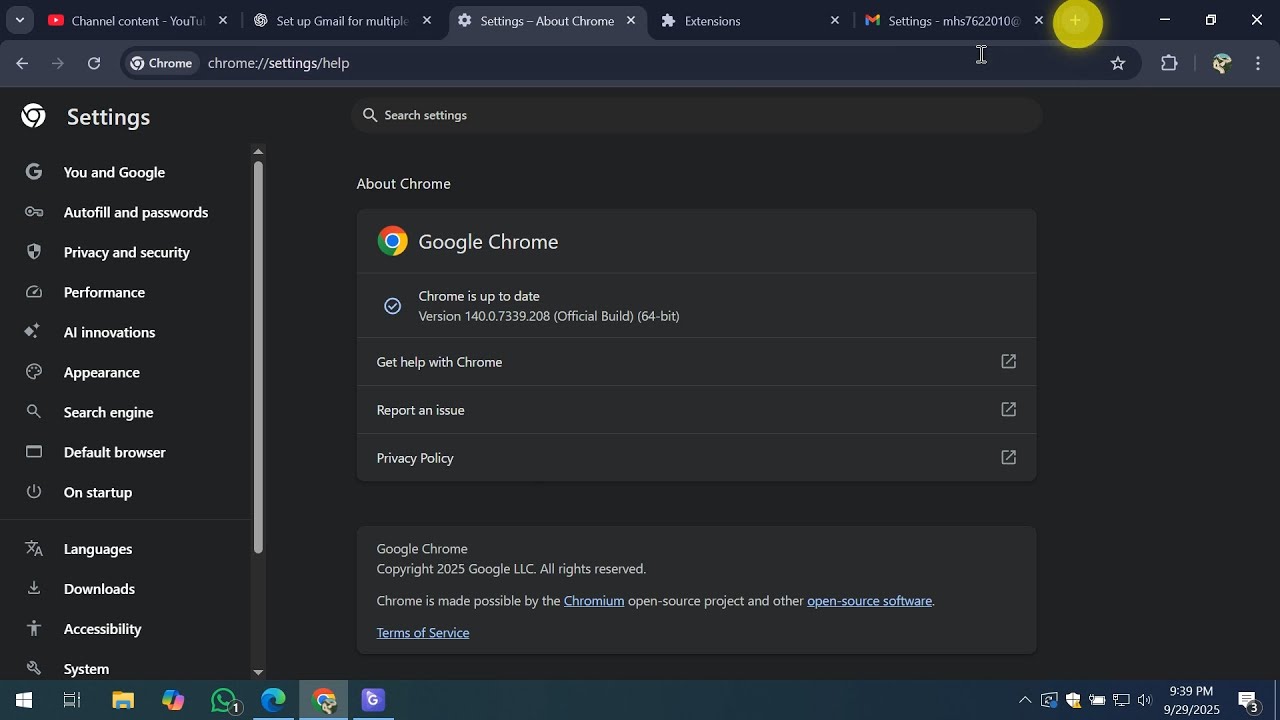The image size is (1280, 720).
Task: Open WhatsApp from the taskbar
Action: pos(225,700)
